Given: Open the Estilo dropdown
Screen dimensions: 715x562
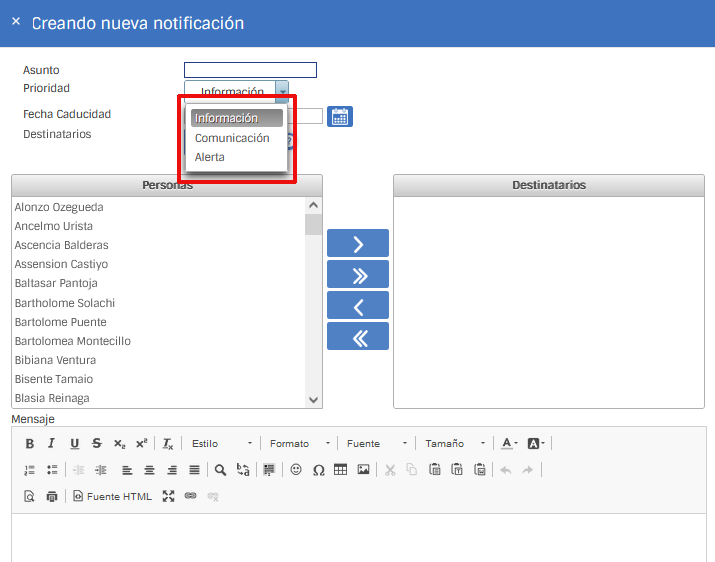Looking at the screenshot, I should (222, 443).
